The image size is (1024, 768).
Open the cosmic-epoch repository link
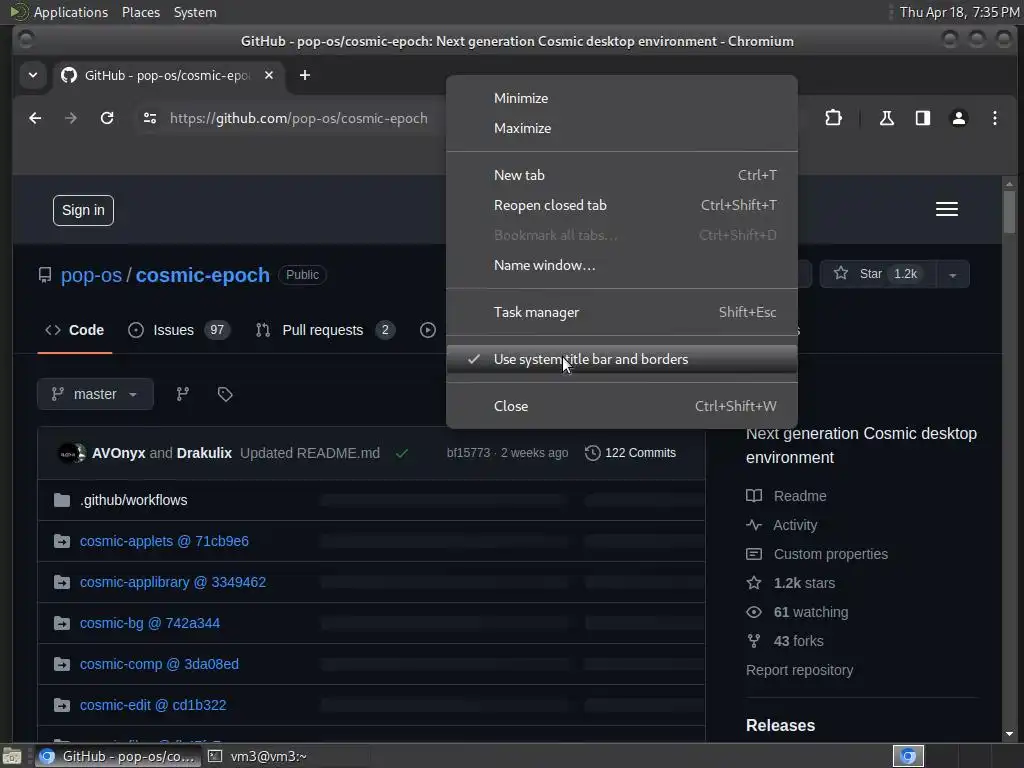click(202, 275)
